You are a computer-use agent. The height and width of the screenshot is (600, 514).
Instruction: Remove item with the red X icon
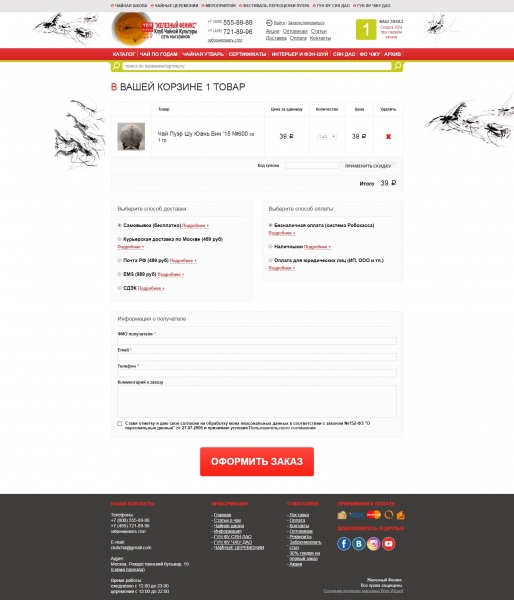click(x=388, y=137)
